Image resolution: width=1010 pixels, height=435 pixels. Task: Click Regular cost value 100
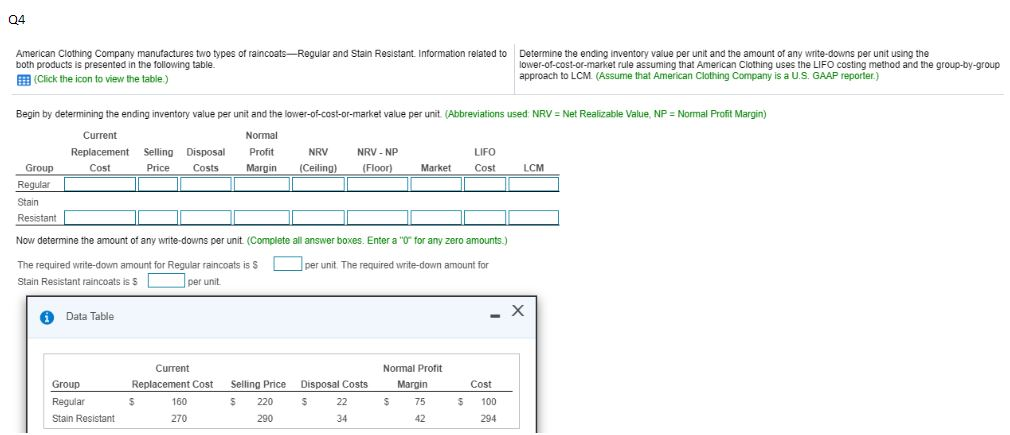489,401
